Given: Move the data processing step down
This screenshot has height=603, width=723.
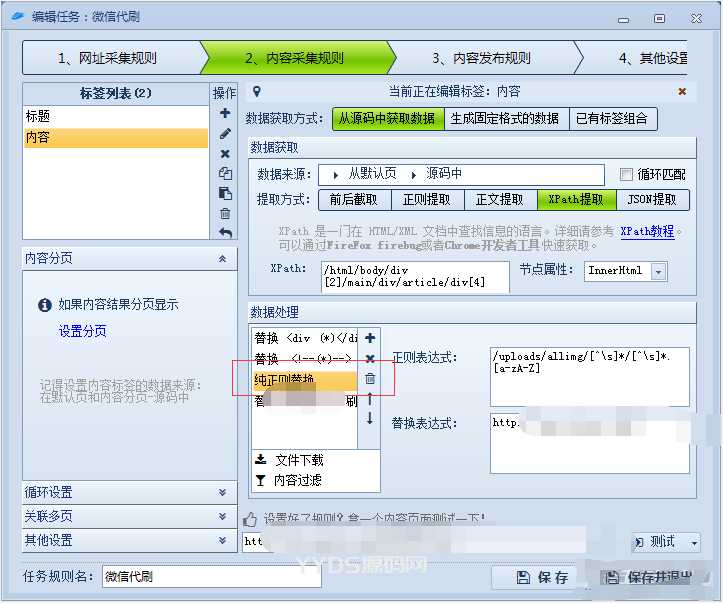Looking at the screenshot, I should pyautogui.click(x=370, y=418).
